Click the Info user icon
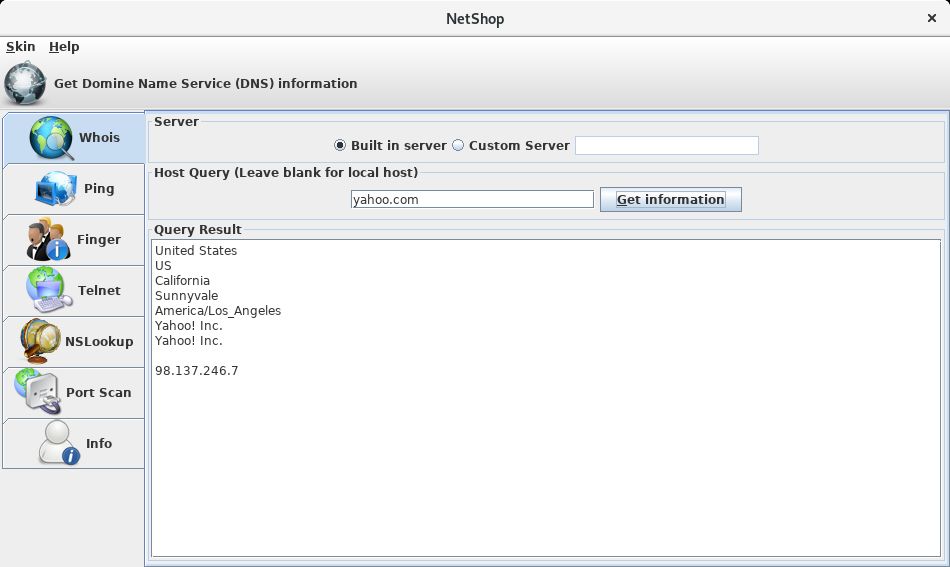Viewport: 950px width, 567px height. click(x=59, y=443)
